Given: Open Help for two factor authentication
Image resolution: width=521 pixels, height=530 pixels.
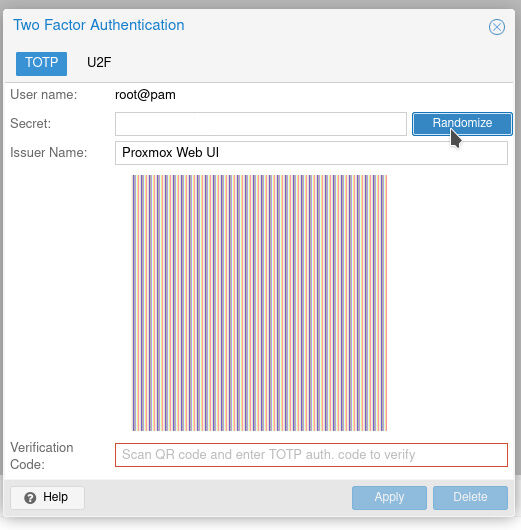Looking at the screenshot, I should [47, 498].
